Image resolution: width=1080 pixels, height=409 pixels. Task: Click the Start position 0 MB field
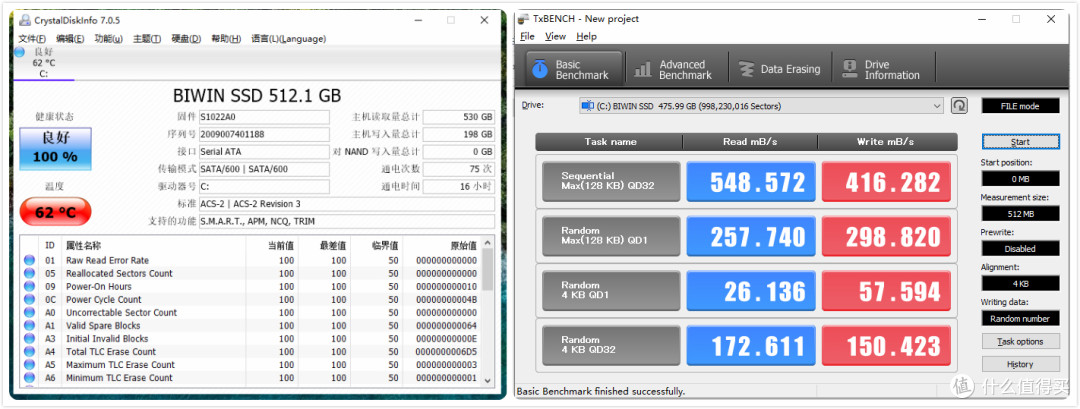tap(1021, 178)
